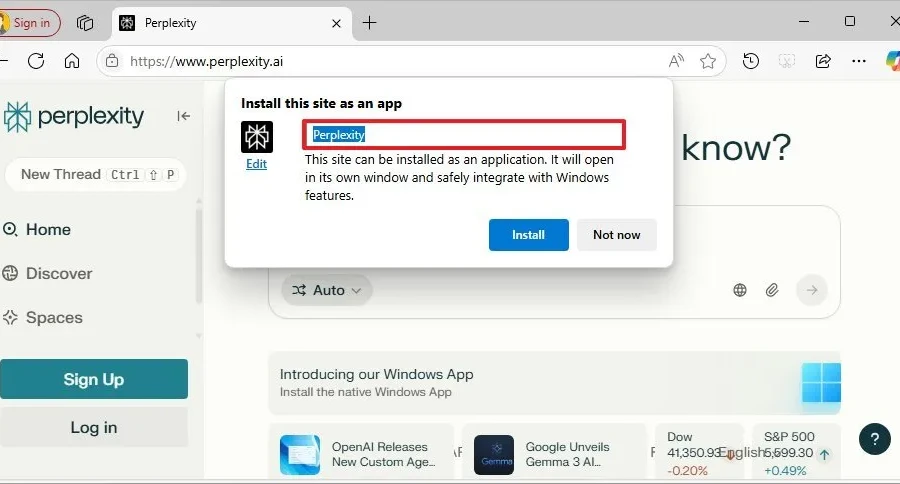The width and height of the screenshot is (900, 484).
Task: Click the sidebar scrollbar
Action: [x=199, y=255]
